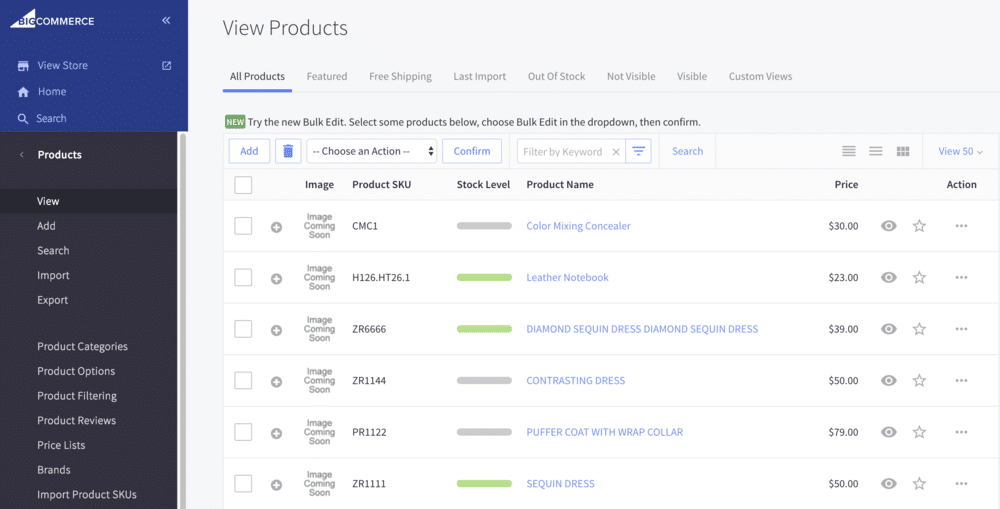This screenshot has height=509, width=1000.
Task: Open the Choose an Action dropdown
Action: click(372, 151)
